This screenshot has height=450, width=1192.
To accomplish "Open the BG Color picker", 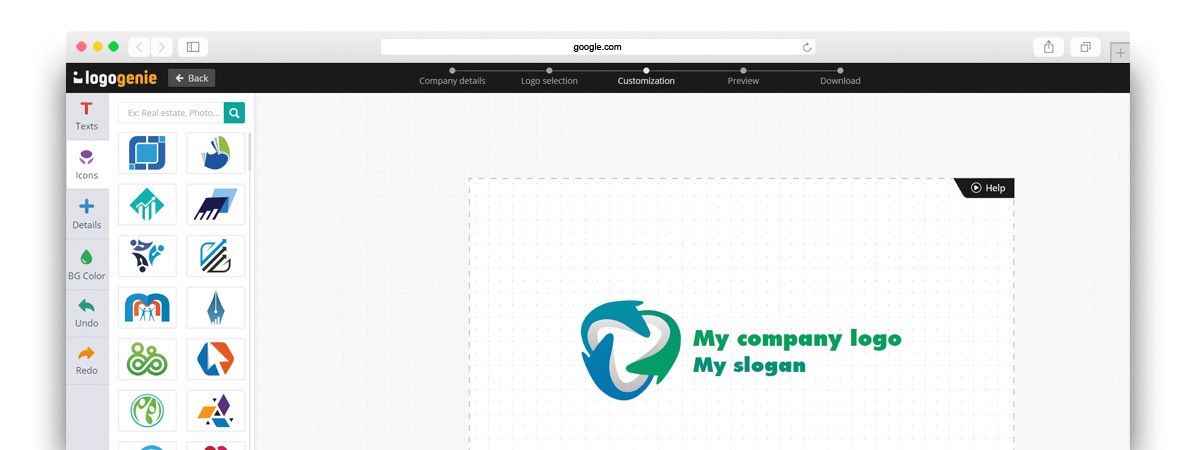I will 87,265.
